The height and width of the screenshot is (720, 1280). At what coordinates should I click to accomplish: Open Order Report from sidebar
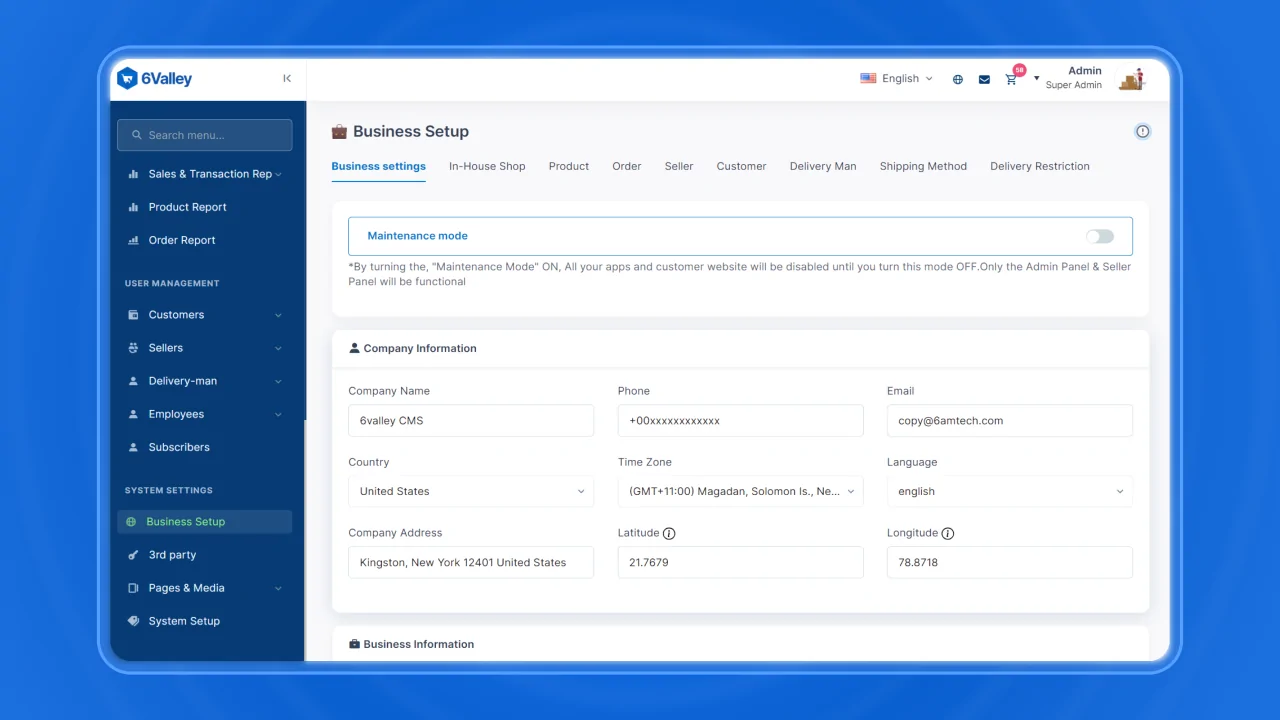[182, 240]
